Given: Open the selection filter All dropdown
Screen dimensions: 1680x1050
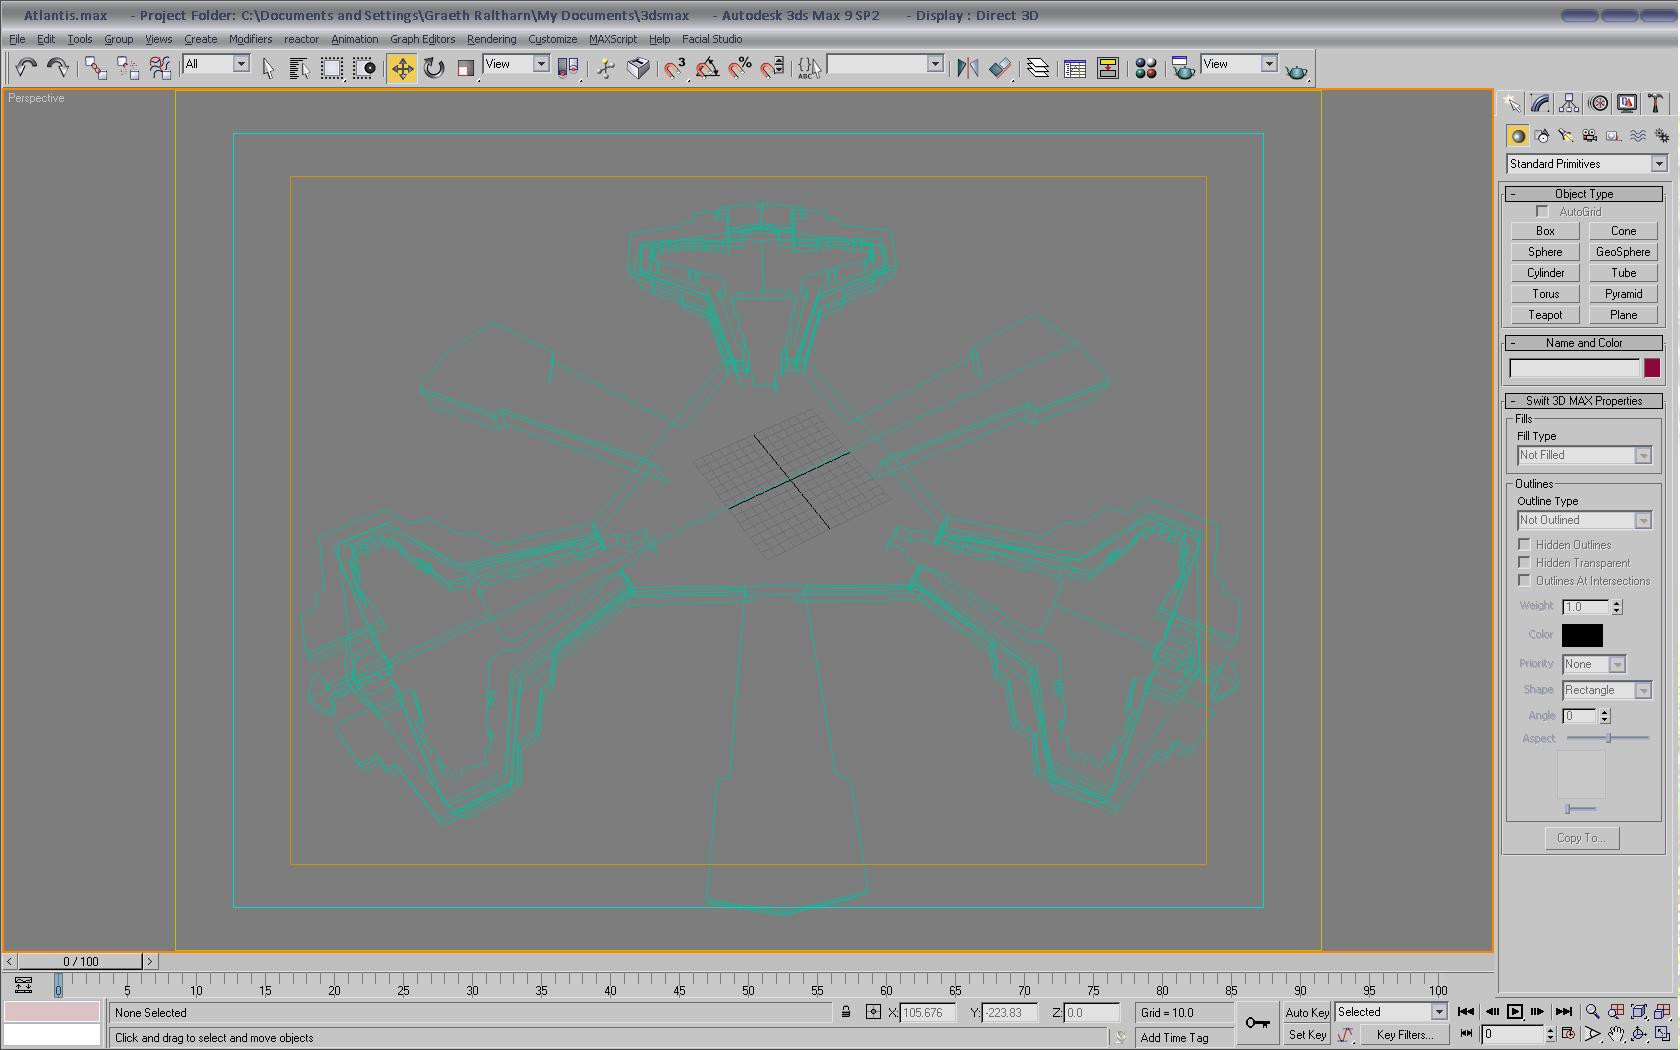Looking at the screenshot, I should (x=216, y=64).
